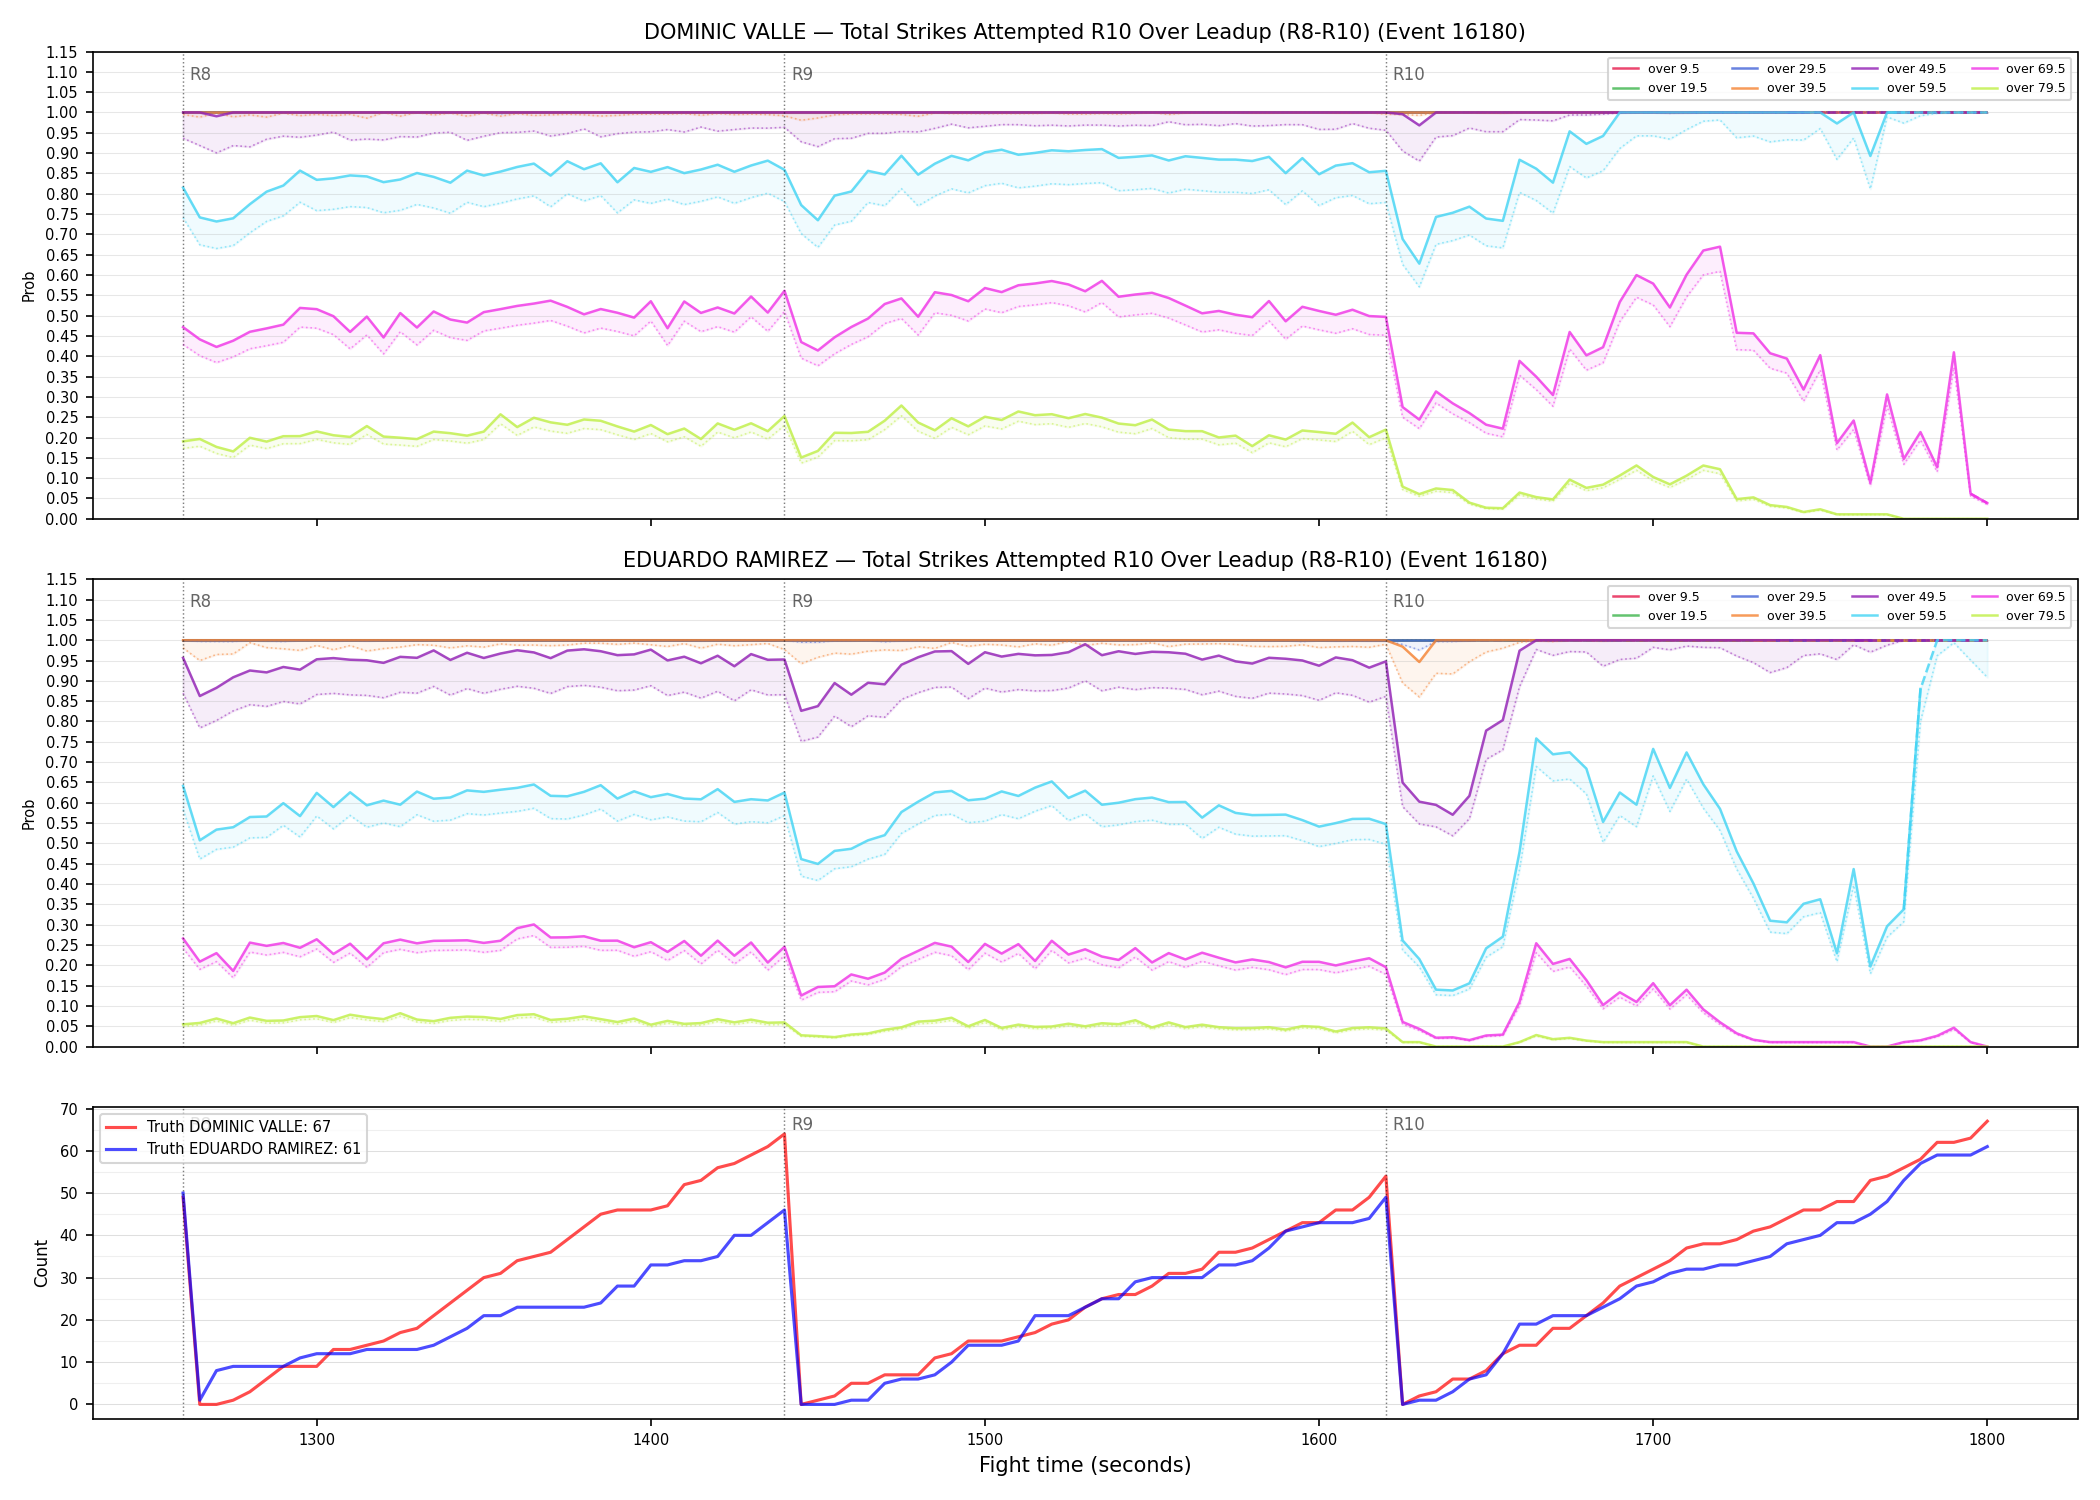2100x1500 pixels.
Task: Click 'Prob' y-axis label of Dominic Valle chart
Action: (x=29, y=287)
